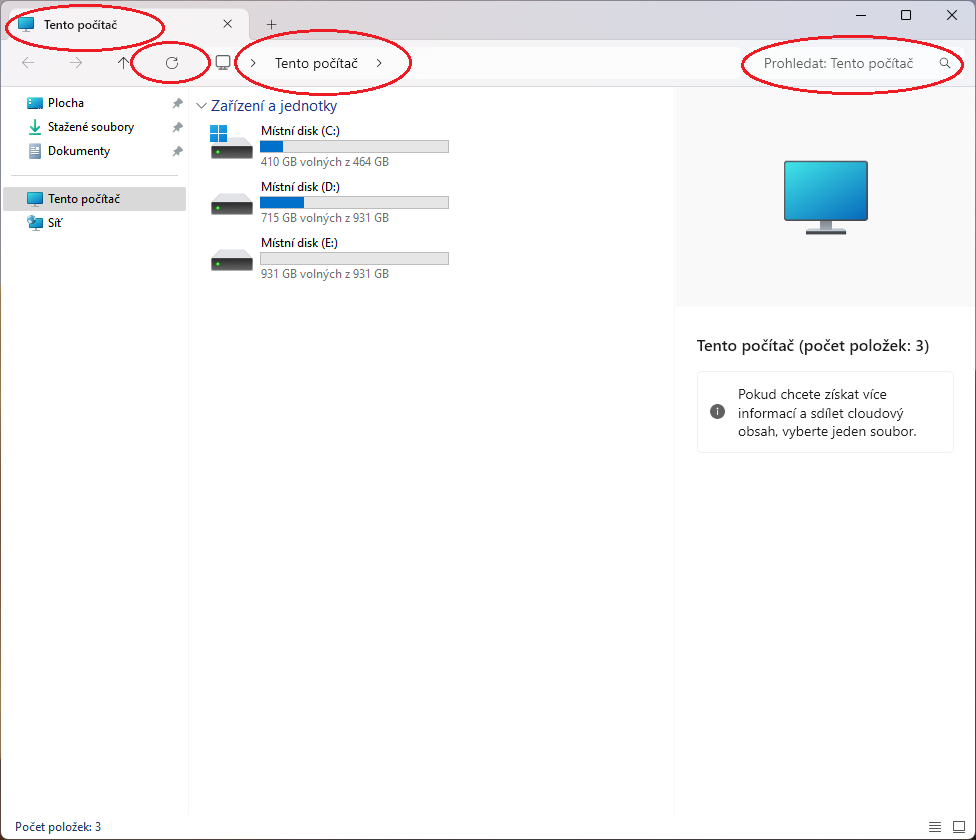The image size is (976, 840).
Task: Close the File Explorer window
Action: 952,15
